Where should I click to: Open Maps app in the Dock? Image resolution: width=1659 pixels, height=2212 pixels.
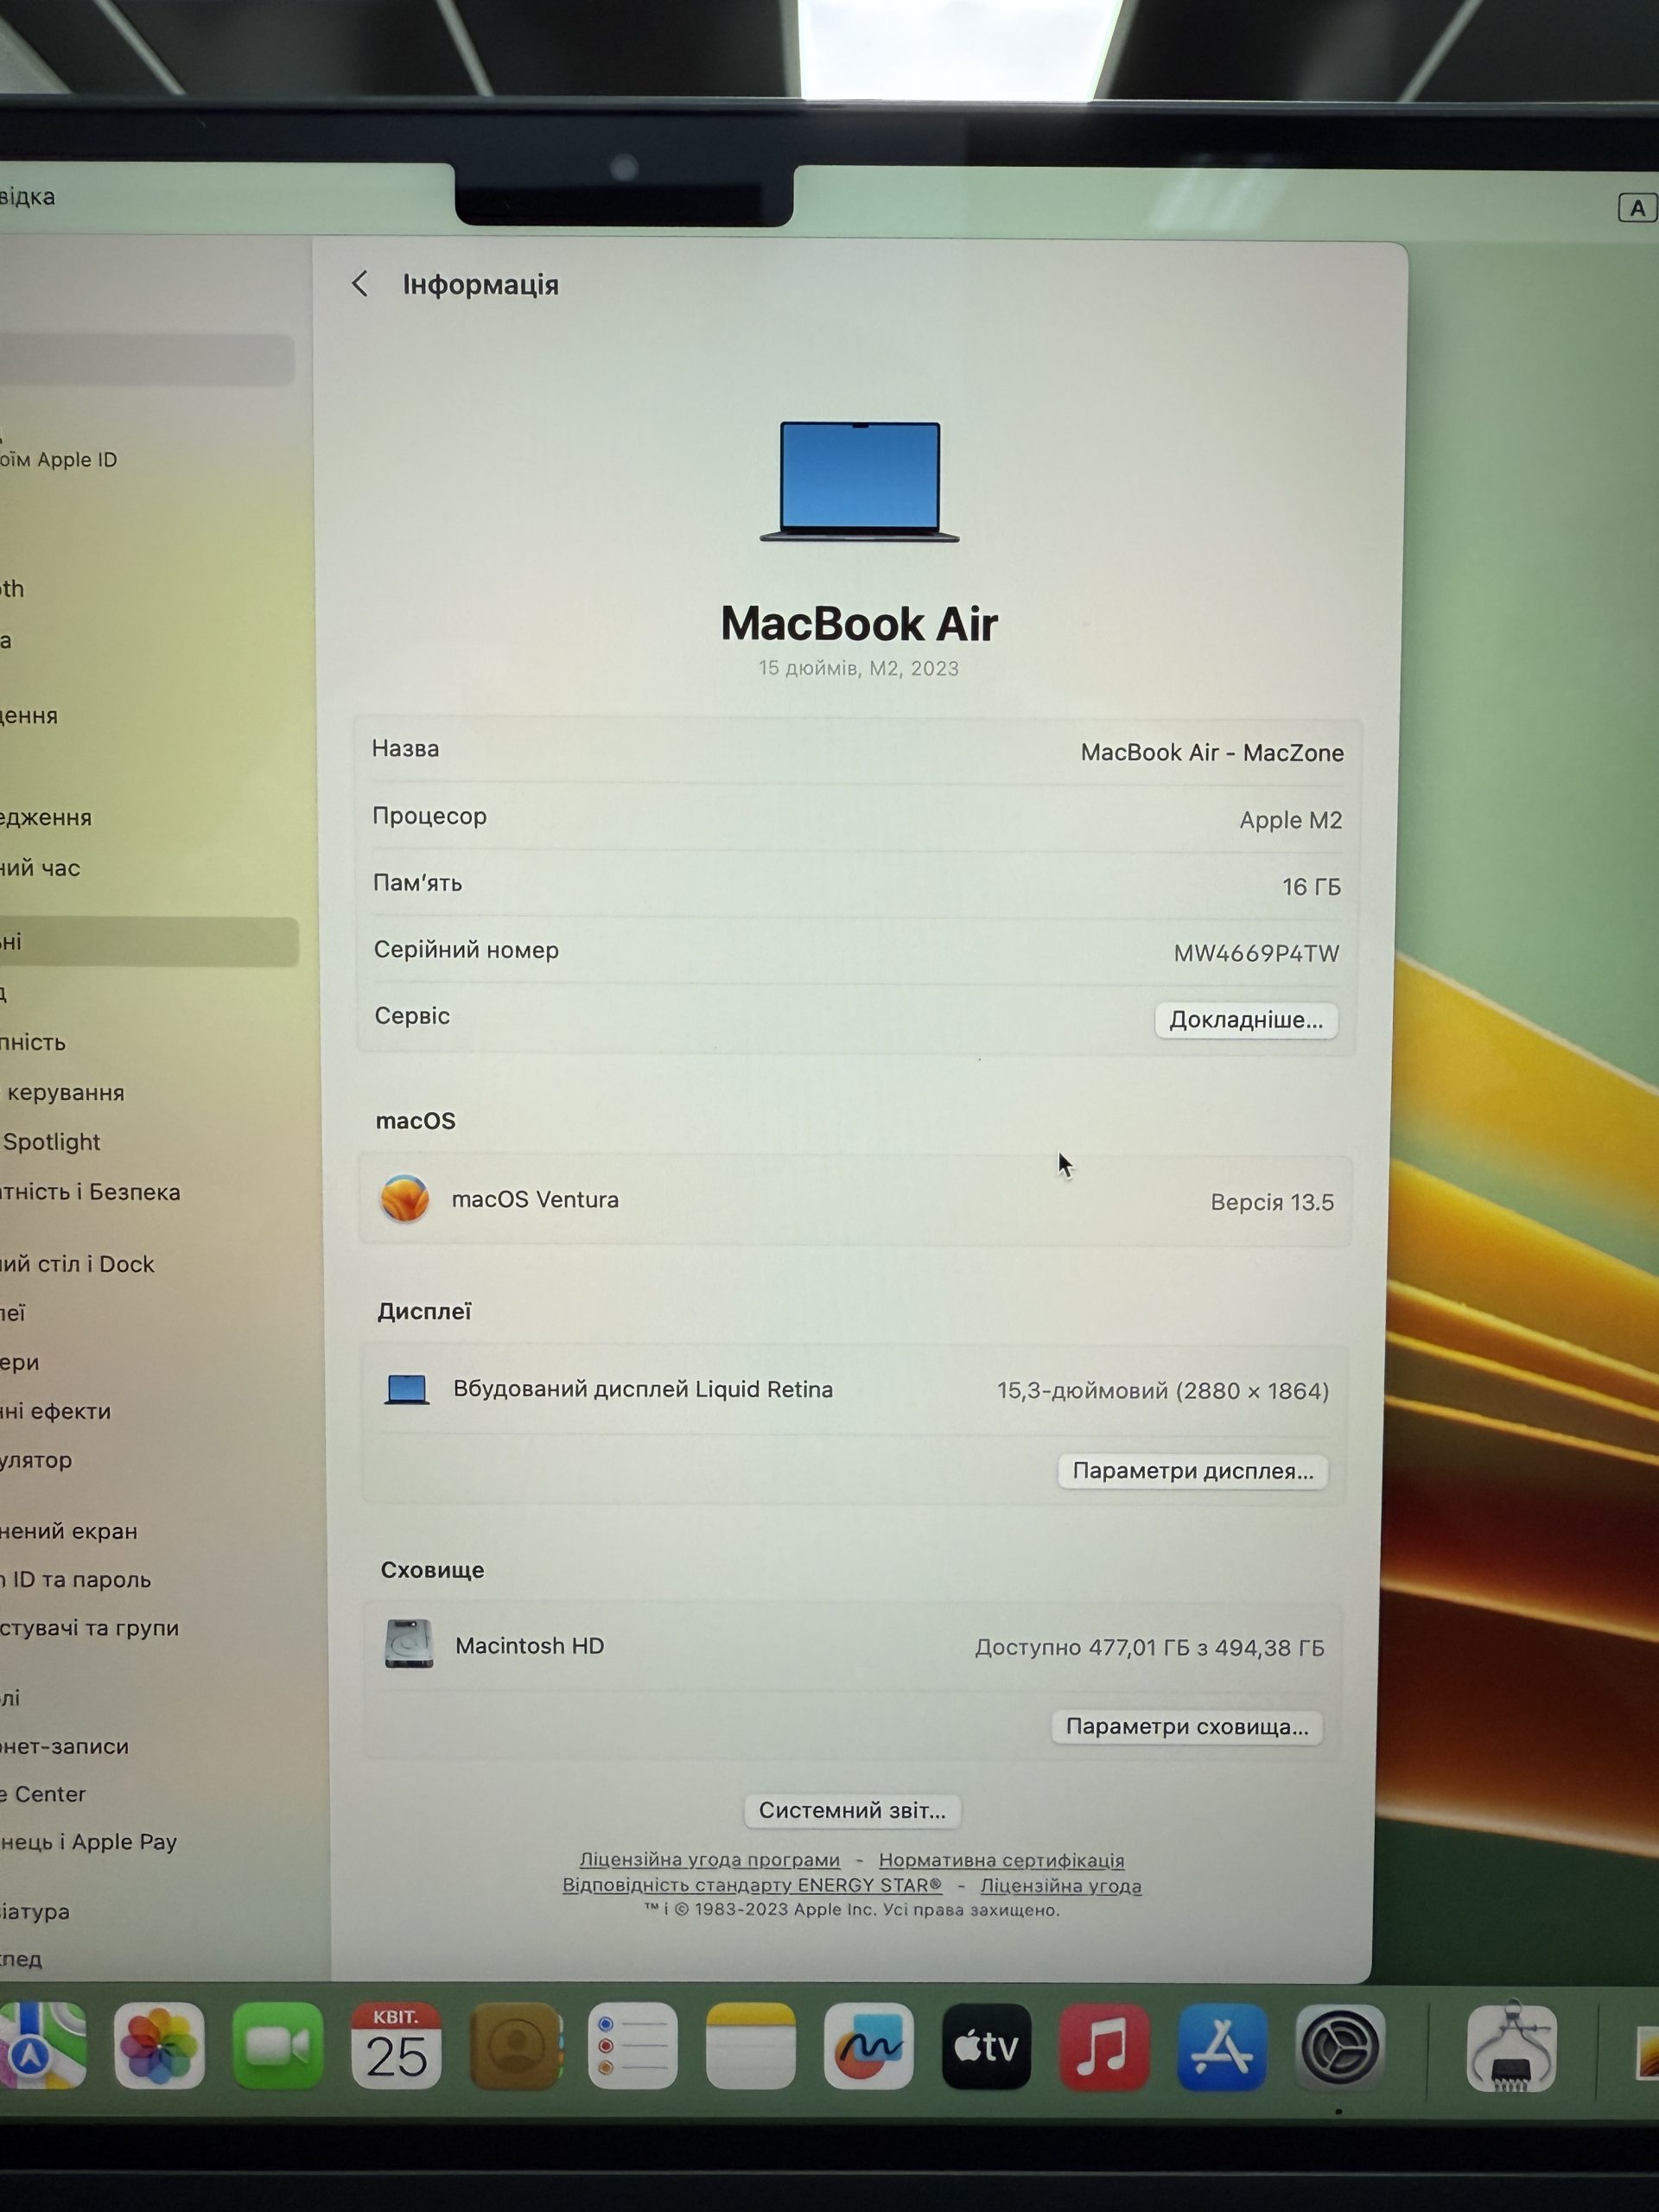point(42,2046)
